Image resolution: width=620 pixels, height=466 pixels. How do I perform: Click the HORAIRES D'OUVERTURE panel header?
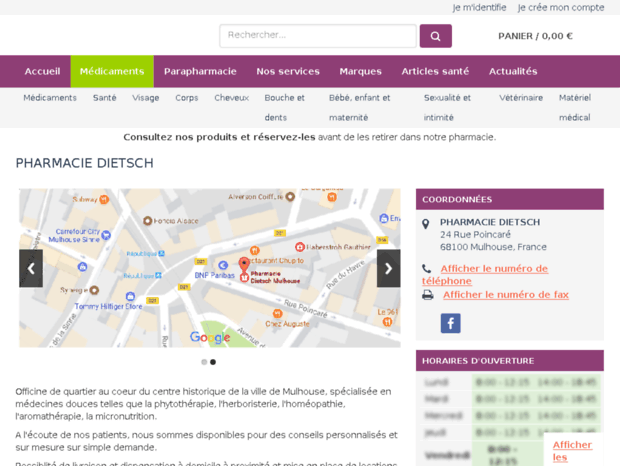click(510, 360)
